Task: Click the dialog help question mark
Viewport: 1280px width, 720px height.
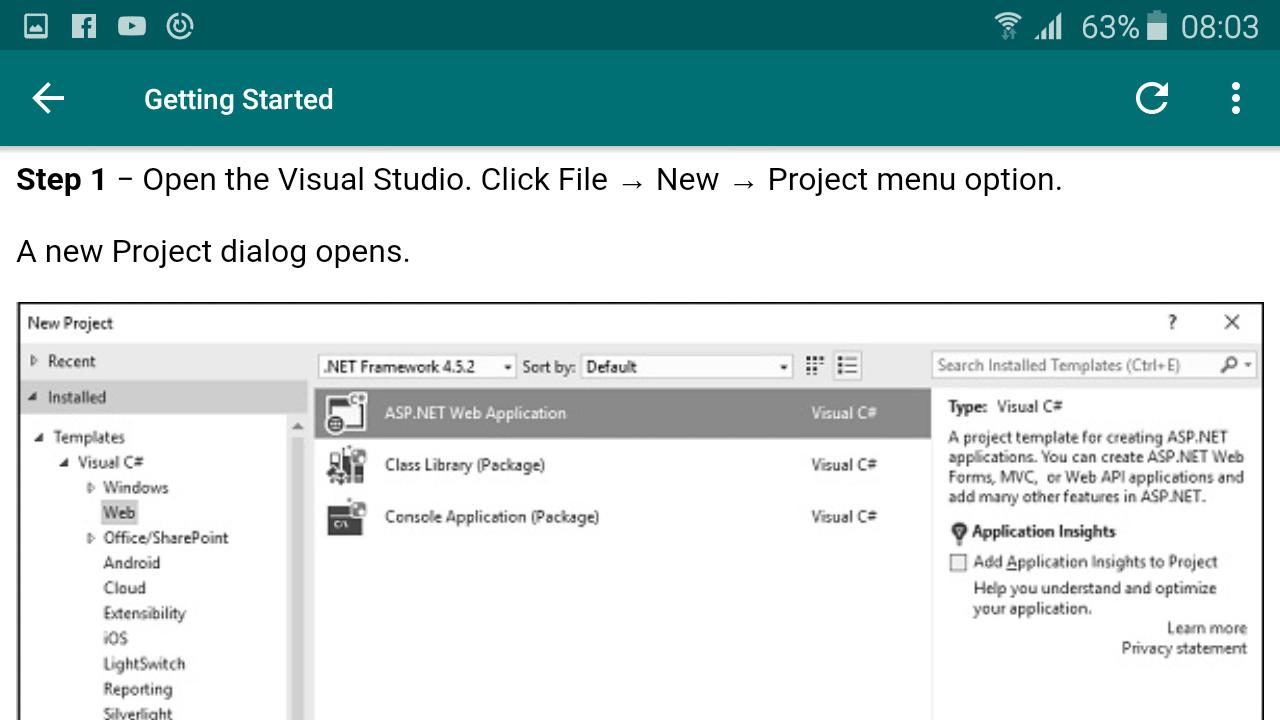Action: [1172, 322]
